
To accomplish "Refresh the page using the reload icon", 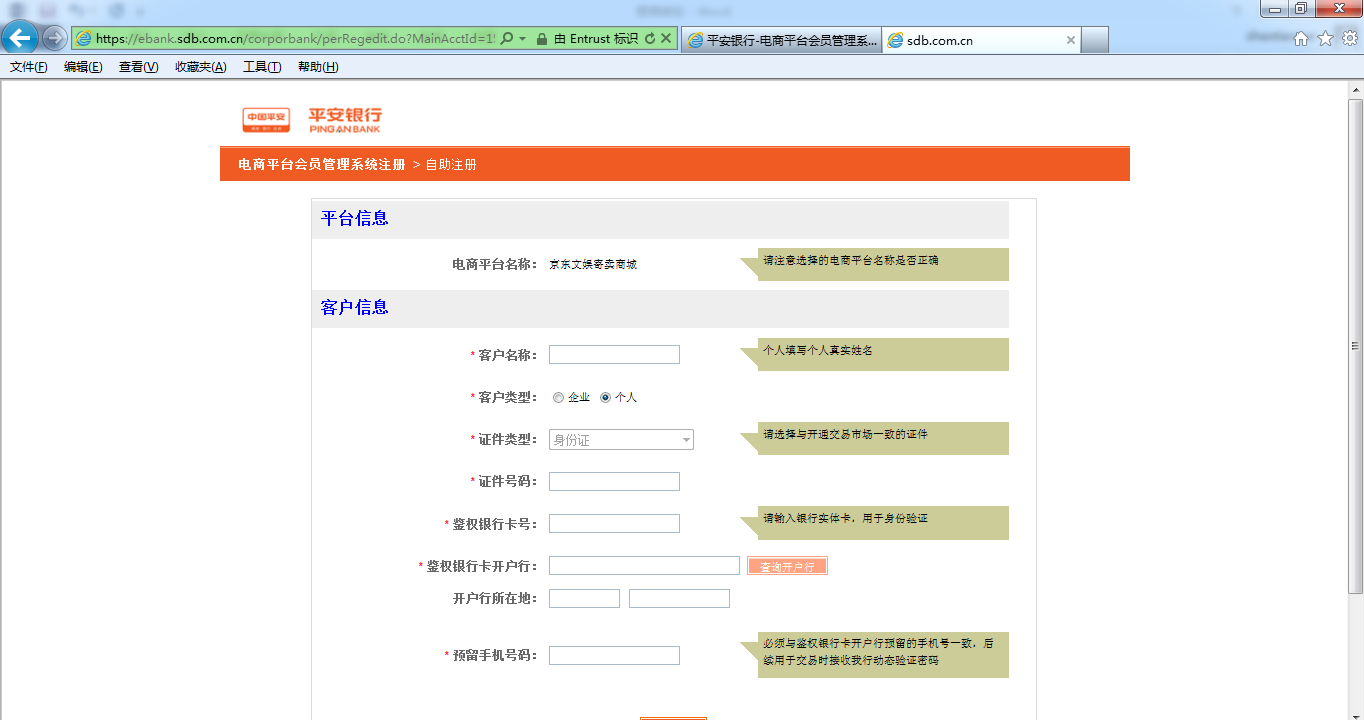I will [650, 39].
